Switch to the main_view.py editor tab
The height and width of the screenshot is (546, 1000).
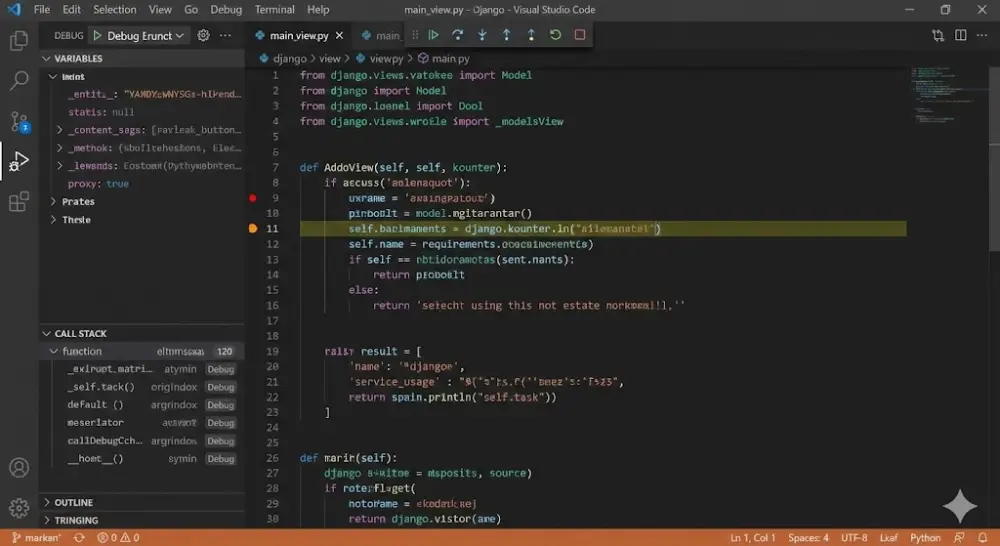tap(299, 36)
